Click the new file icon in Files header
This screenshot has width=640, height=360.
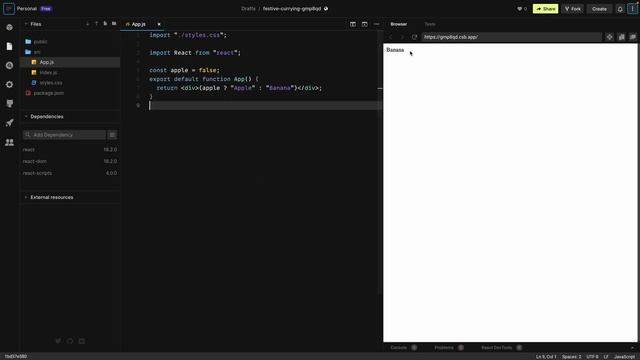105,24
